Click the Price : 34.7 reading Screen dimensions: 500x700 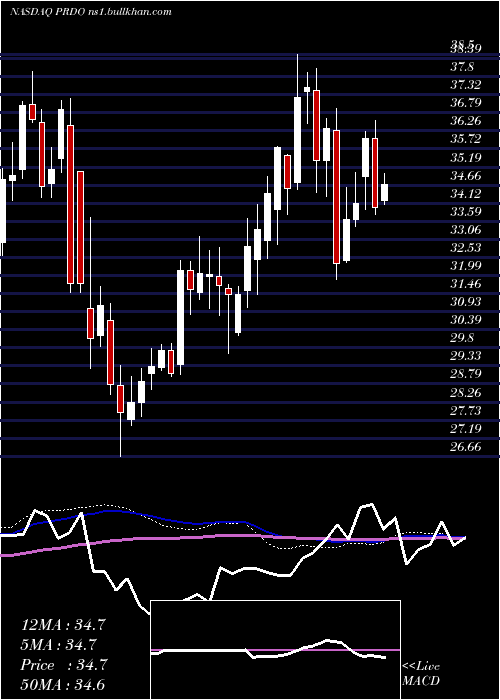coord(63,665)
